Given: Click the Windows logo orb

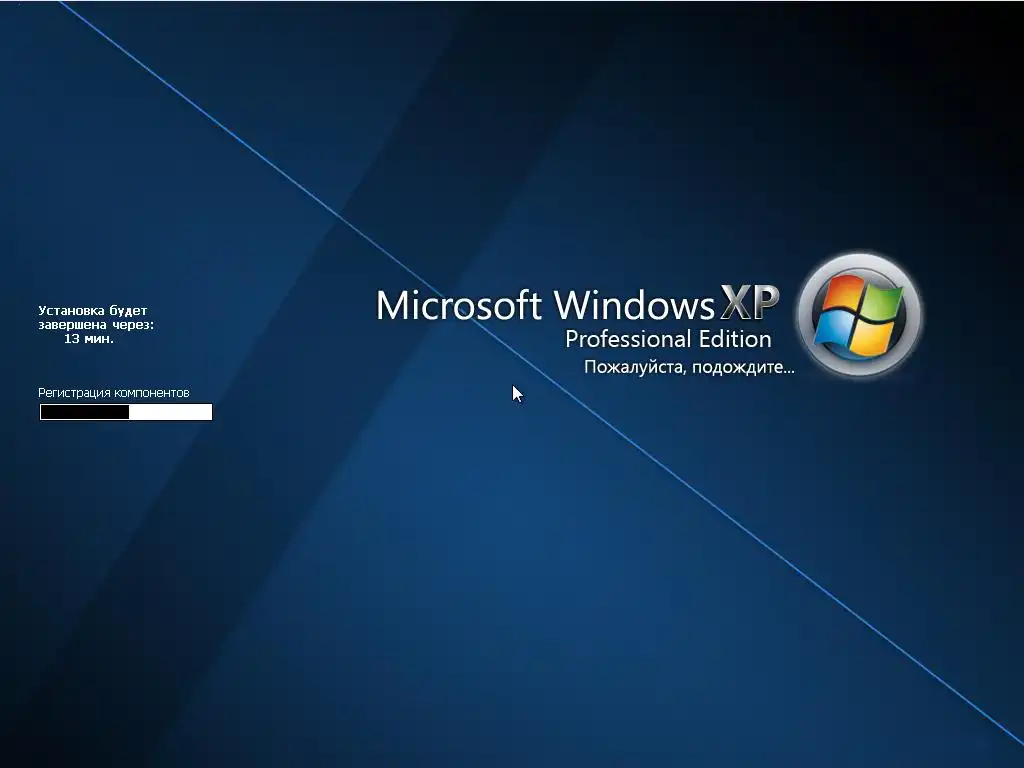Looking at the screenshot, I should (x=859, y=315).
